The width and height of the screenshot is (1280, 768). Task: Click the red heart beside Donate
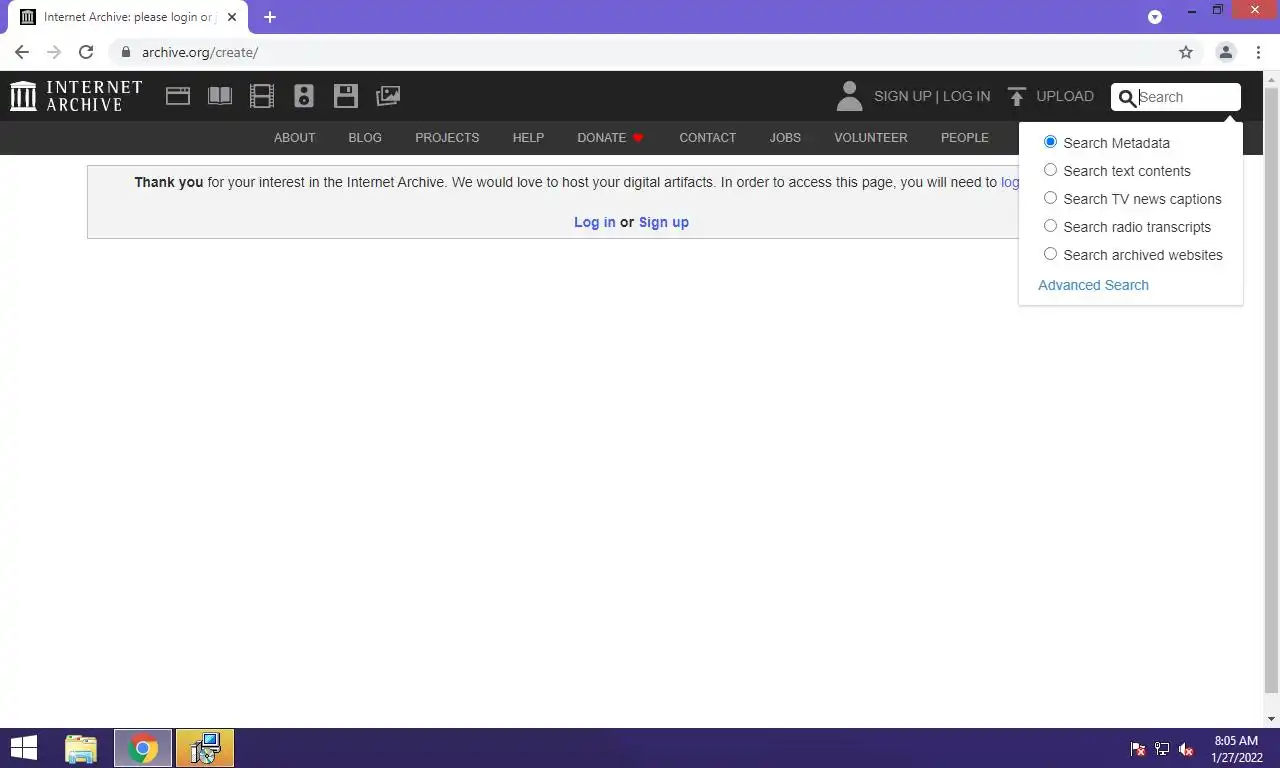click(638, 138)
